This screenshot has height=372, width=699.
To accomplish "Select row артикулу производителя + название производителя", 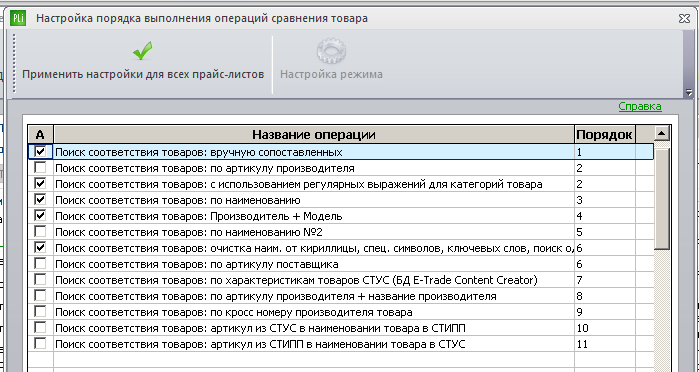I will coord(275,296).
